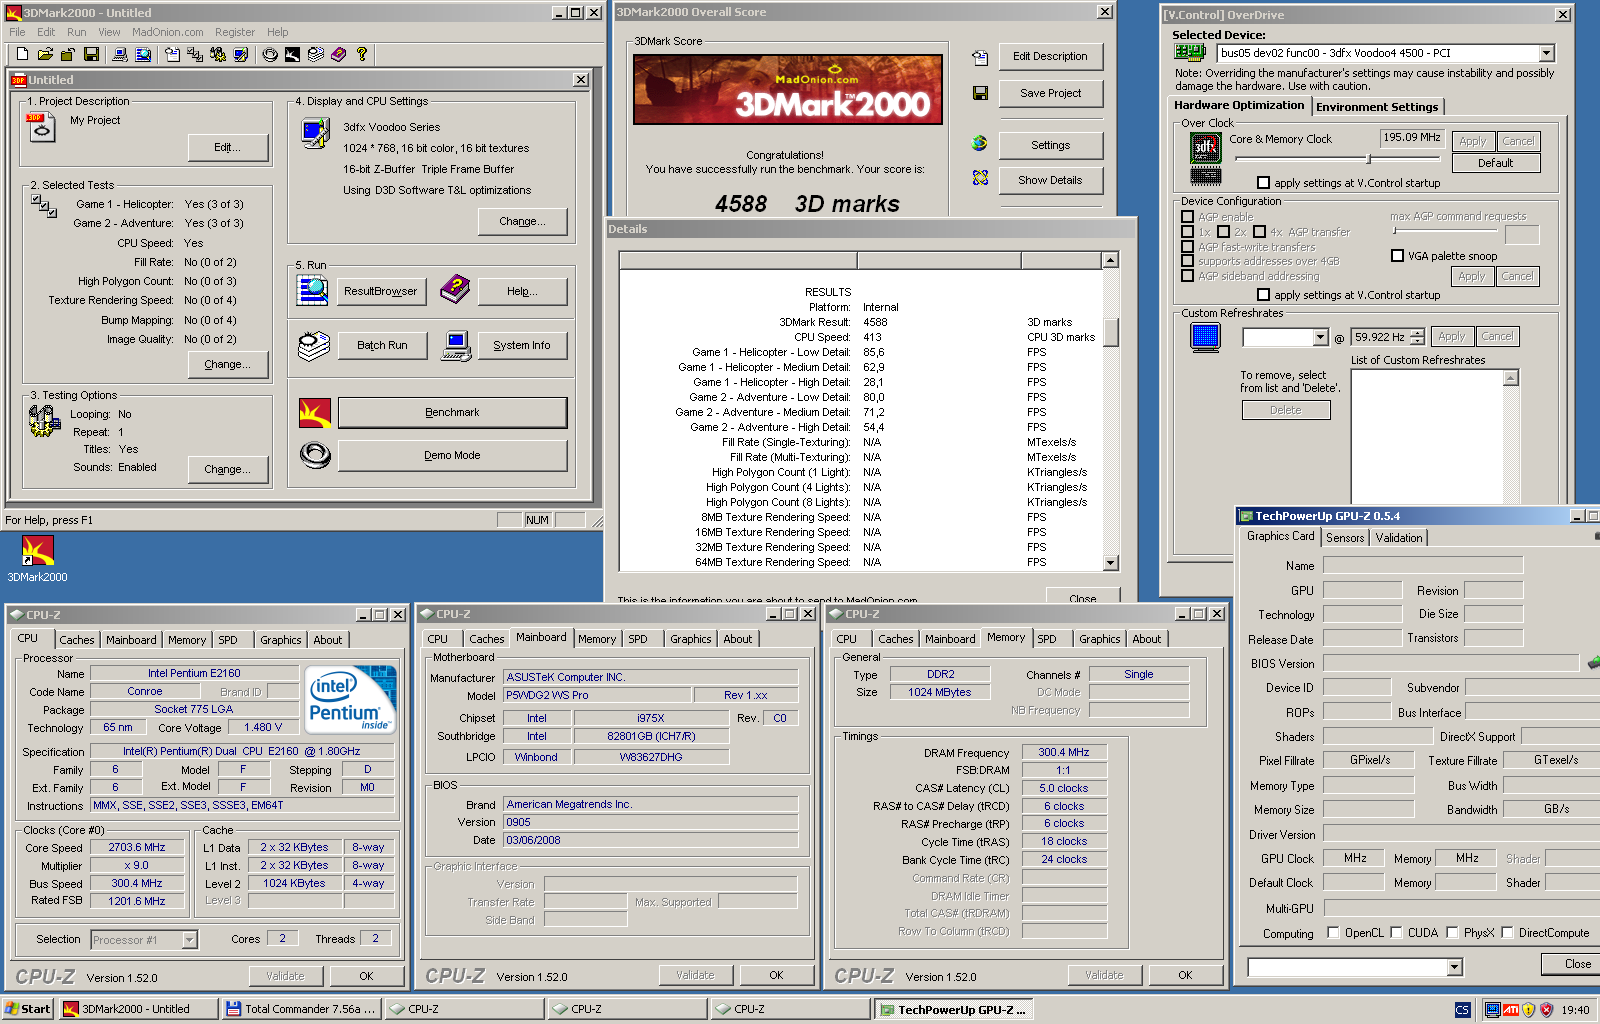1600x1024 pixels.
Task: Click the 59.922 Hz refresh rate spinner arrows
Action: pyautogui.click(x=1416, y=338)
